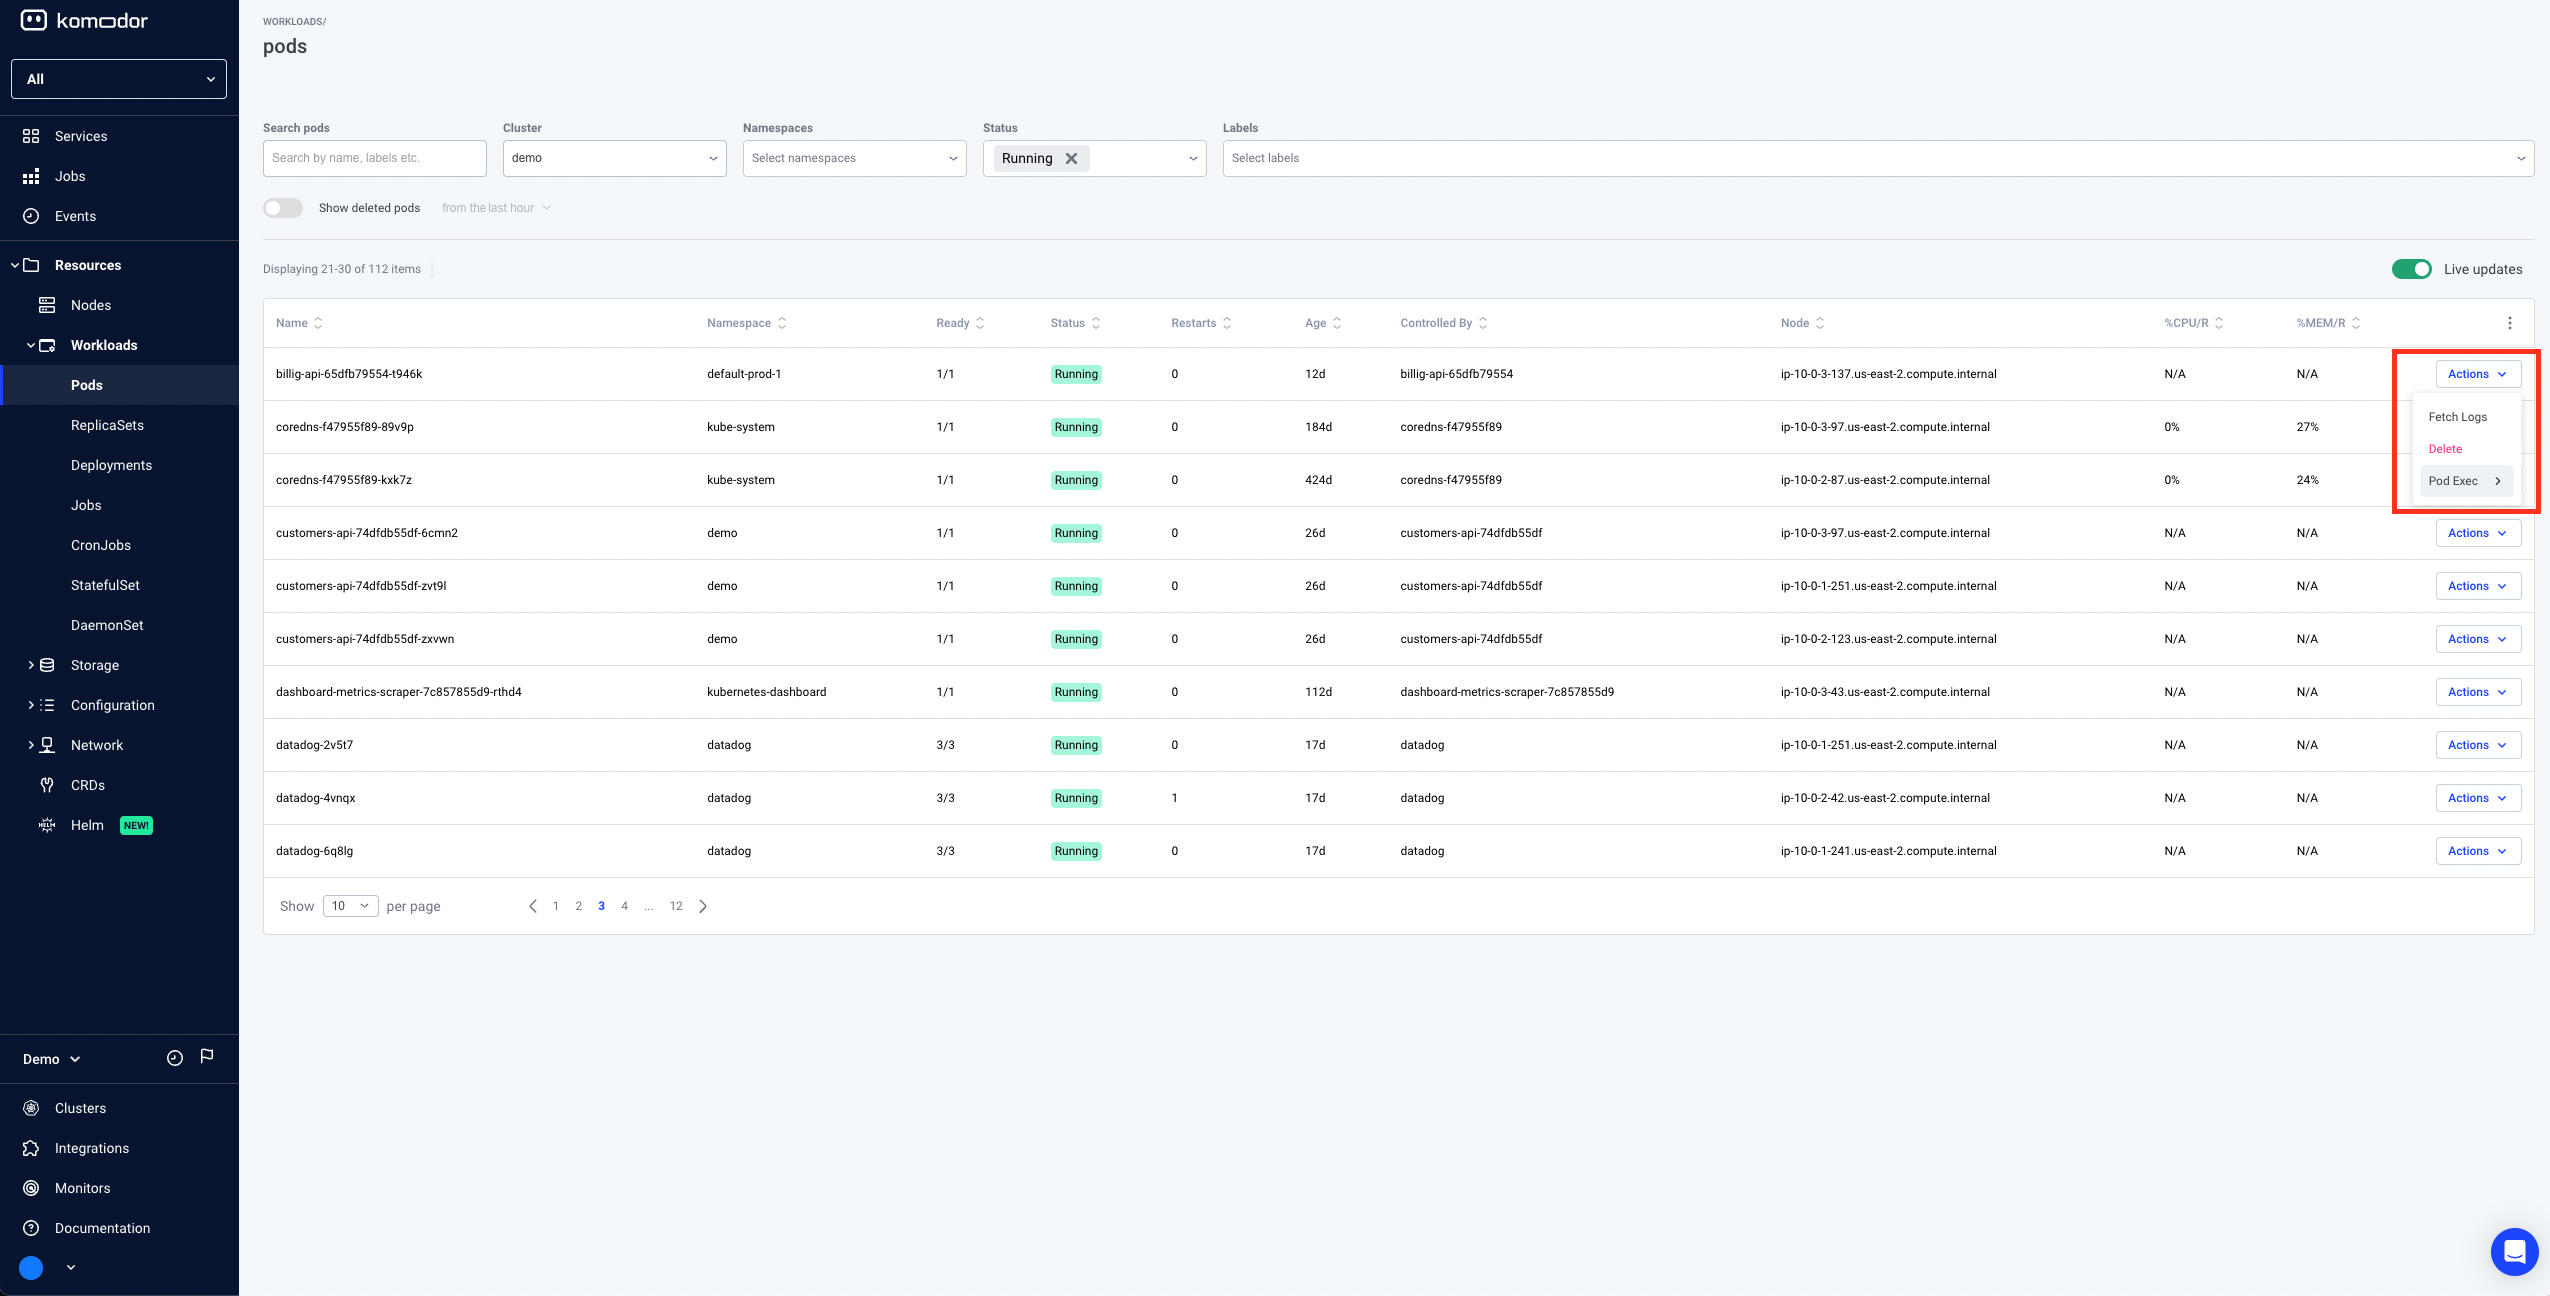Expand the user avatar menu chevron
2550x1296 pixels.
[x=71, y=1267]
